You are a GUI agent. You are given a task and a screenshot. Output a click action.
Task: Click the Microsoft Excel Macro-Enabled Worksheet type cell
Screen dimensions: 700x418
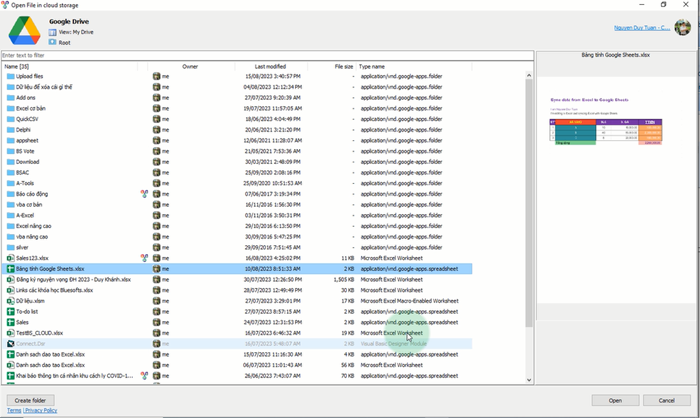(409, 301)
